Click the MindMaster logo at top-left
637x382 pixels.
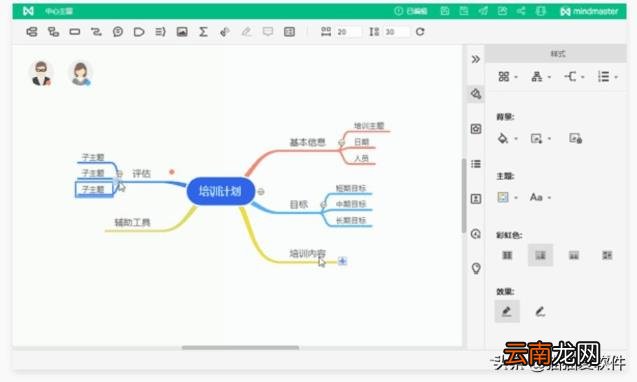pos(28,11)
